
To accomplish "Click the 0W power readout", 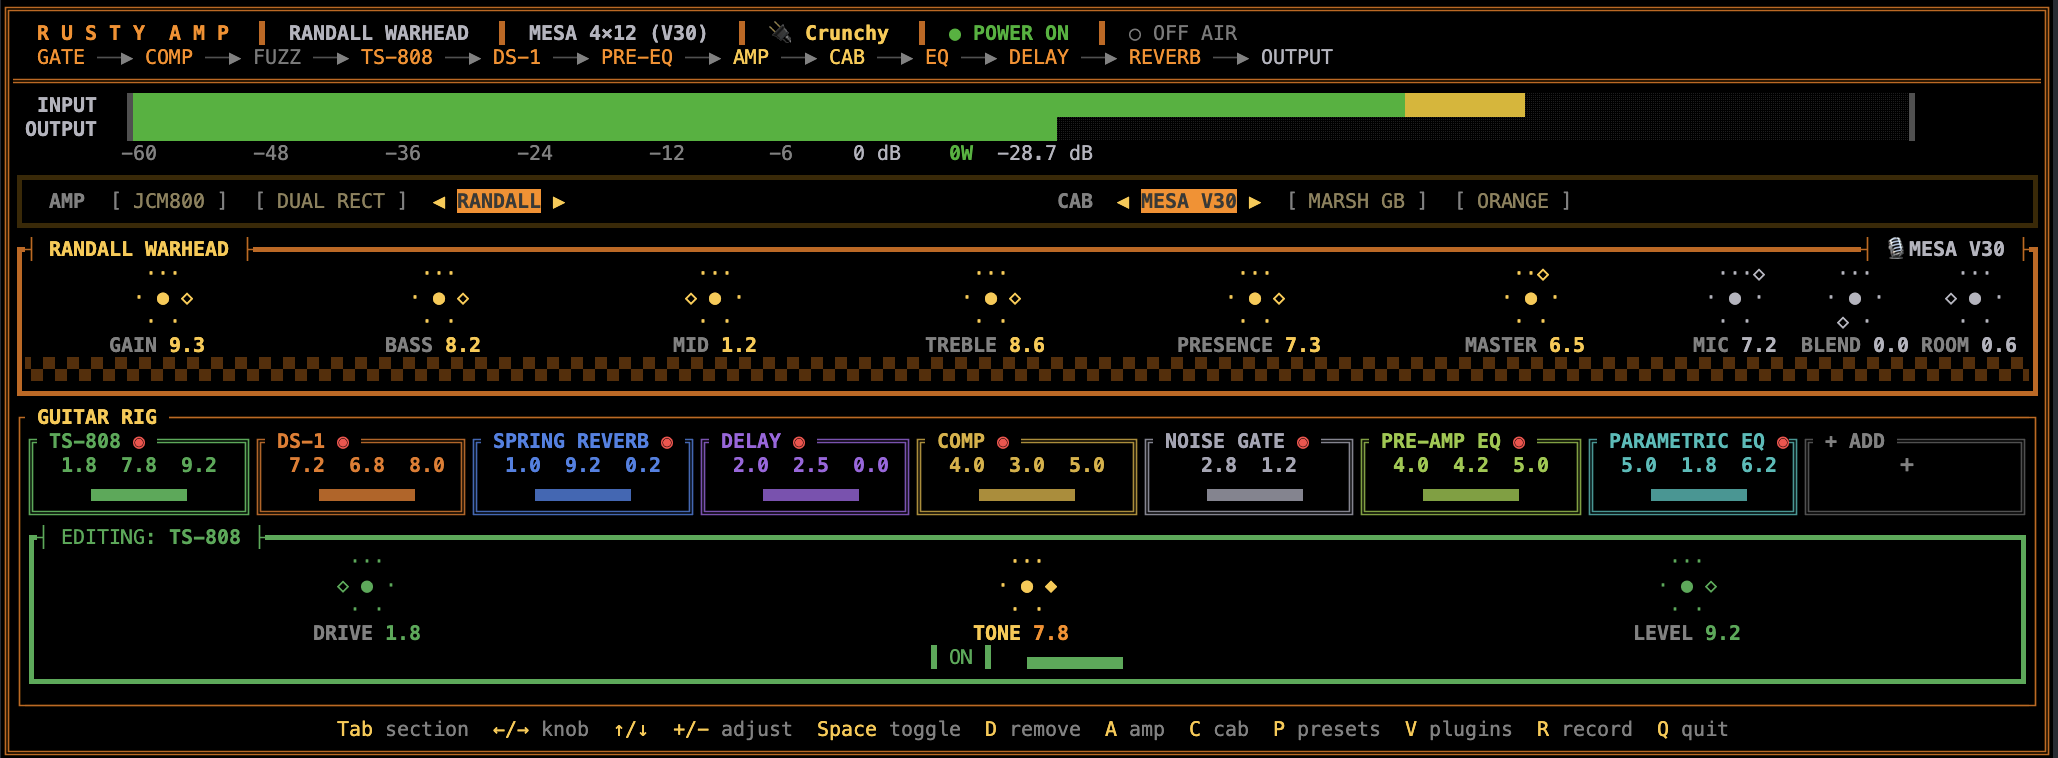I will pyautogui.click(x=961, y=153).
